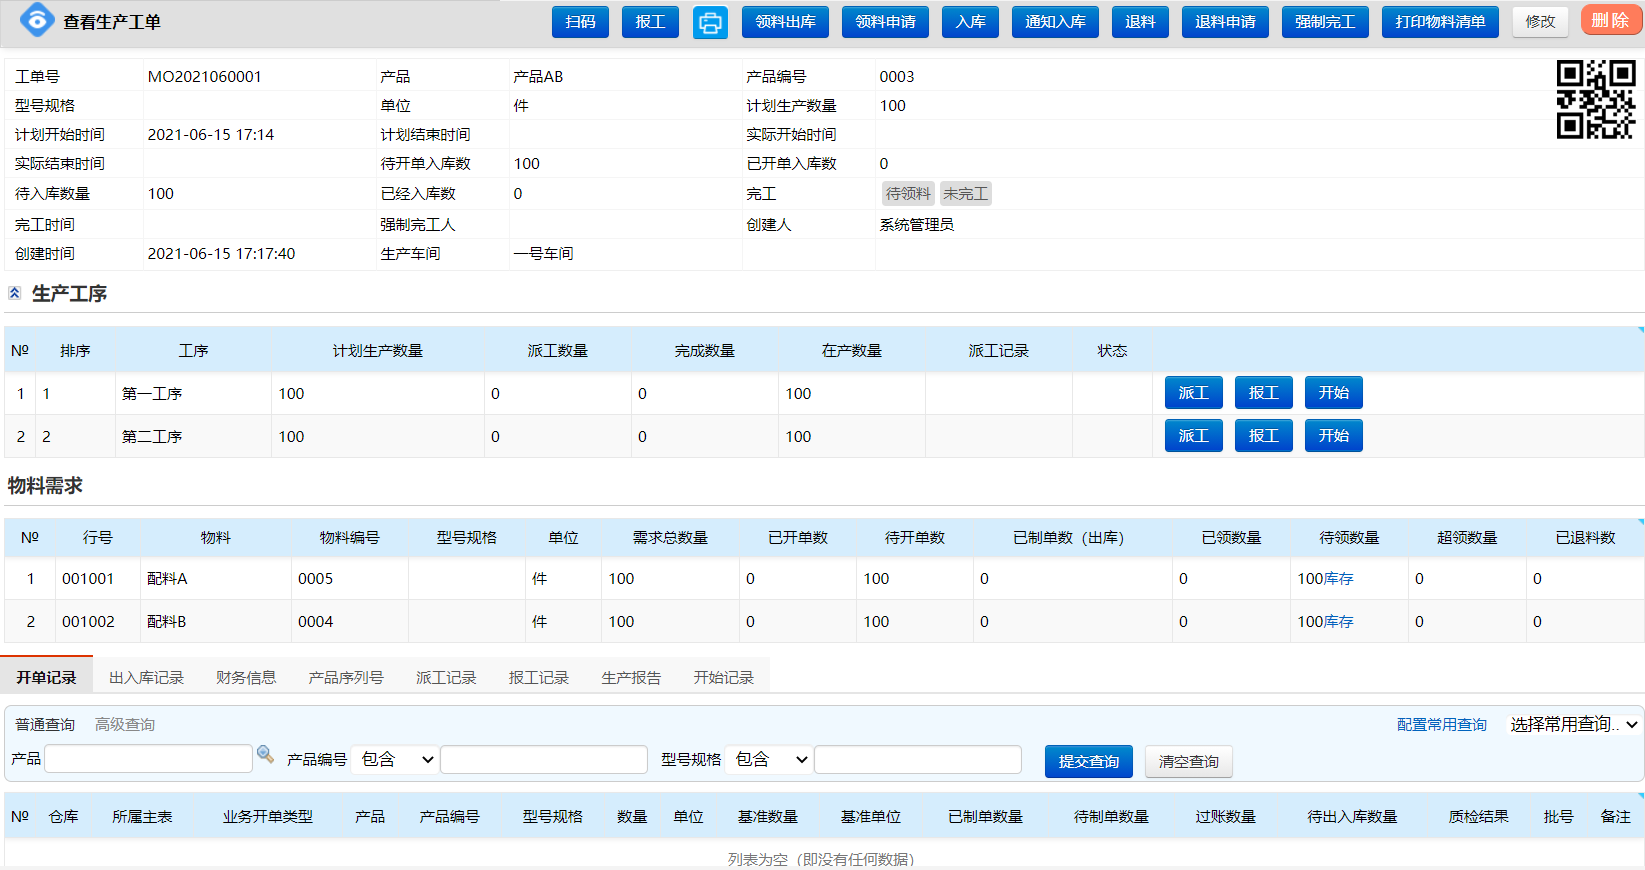The width and height of the screenshot is (1645, 870).
Task: Switch to 高级查询 advanced query
Action: click(x=125, y=725)
